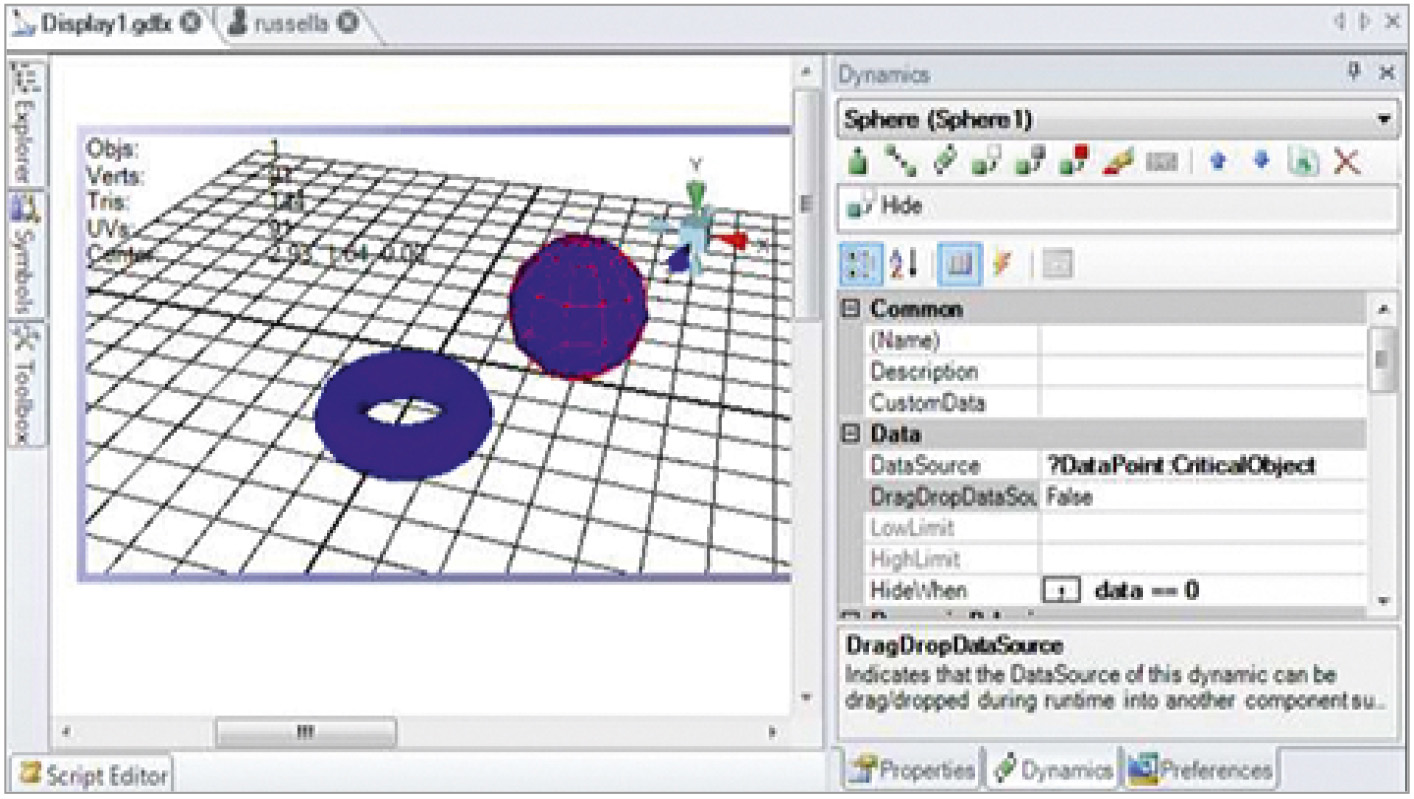Click the duplicate dynamic page icon
Viewport: 1414px width, 799px height.
(x=1303, y=162)
